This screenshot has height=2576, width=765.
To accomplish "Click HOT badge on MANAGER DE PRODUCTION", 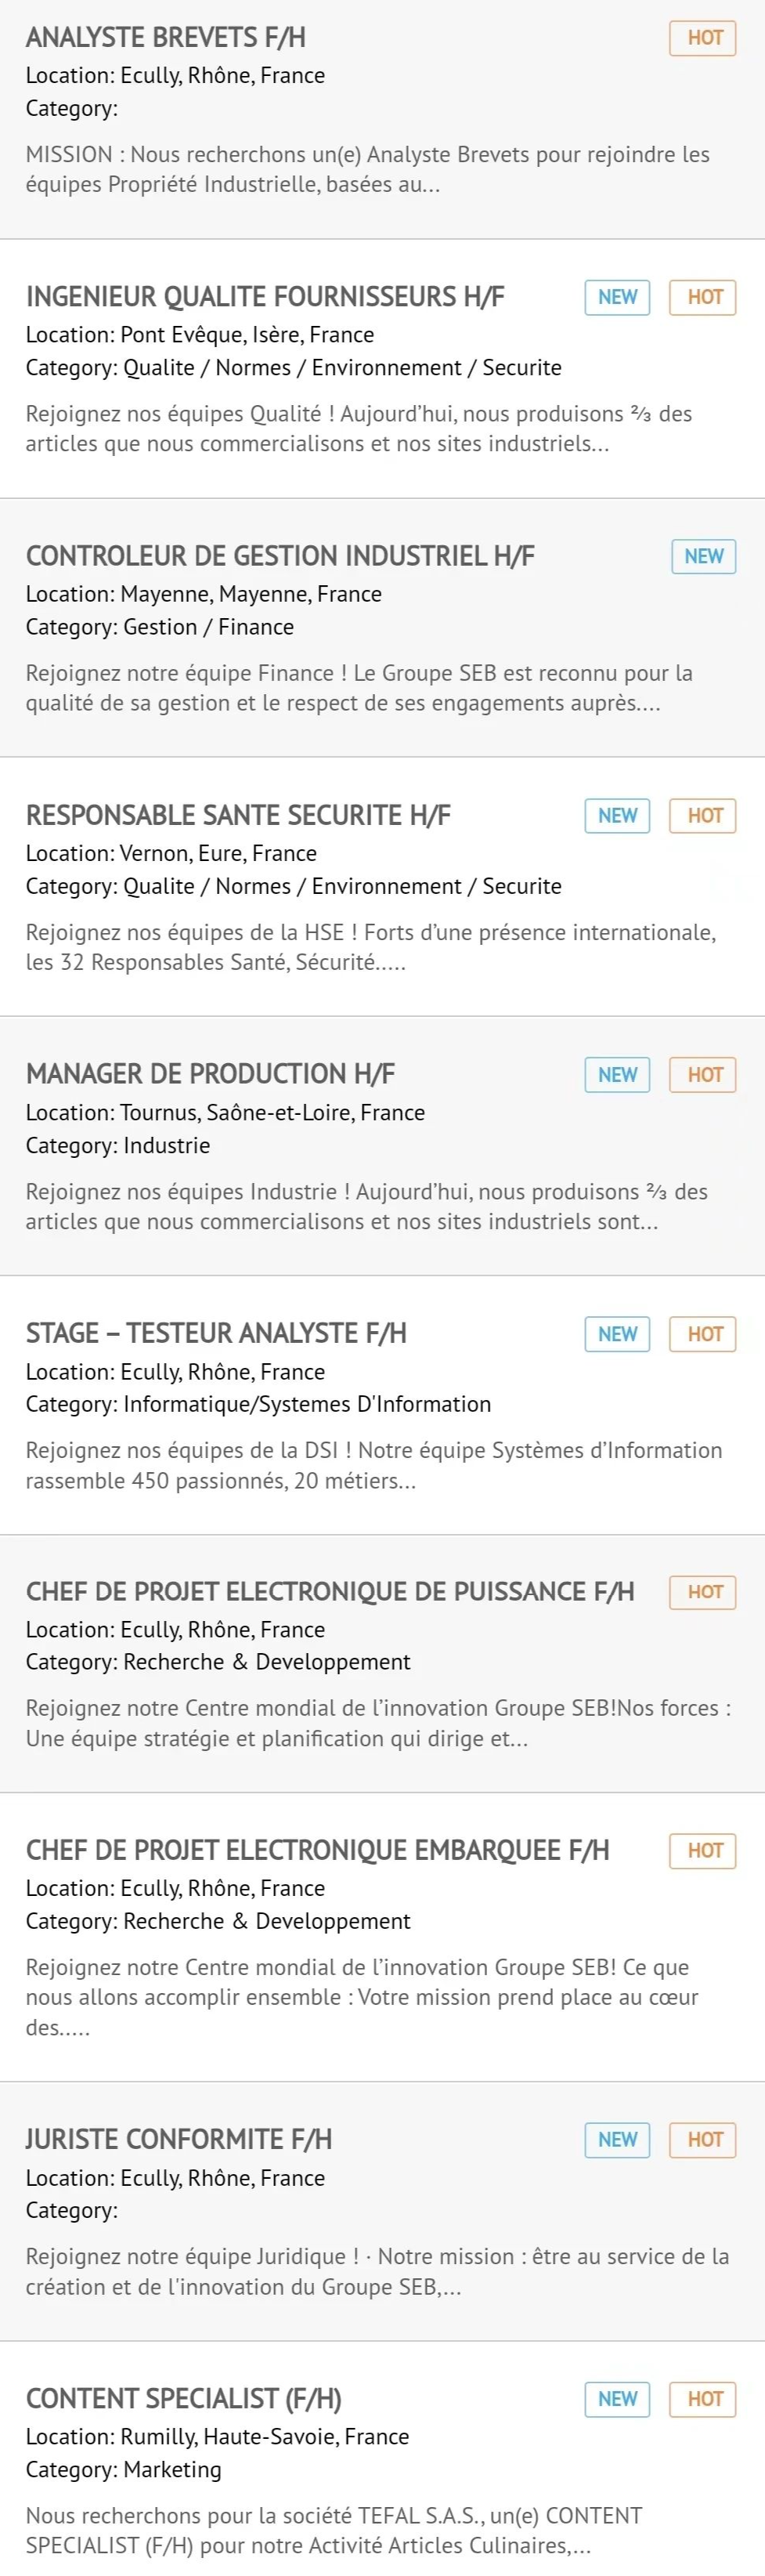I will [x=704, y=1075].
